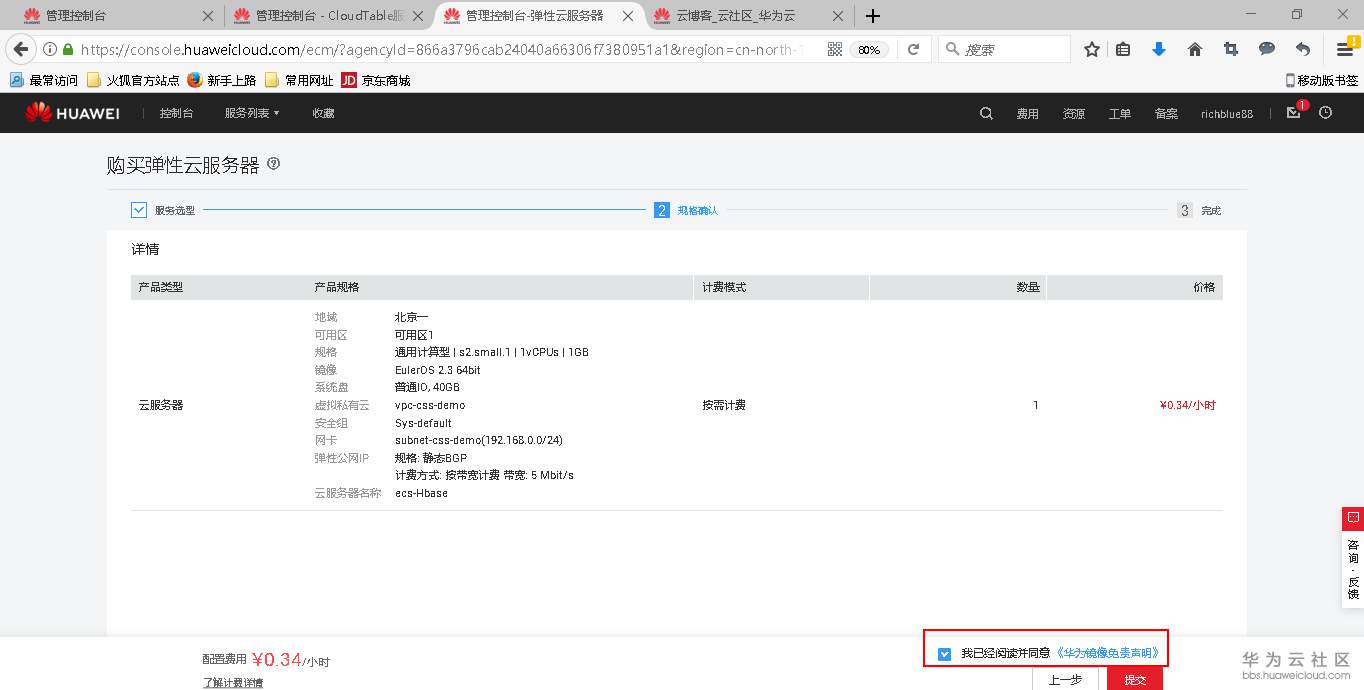Viewport: 1364px width, 690px height.
Task: Close the CloudTable tab
Action: (x=417, y=16)
